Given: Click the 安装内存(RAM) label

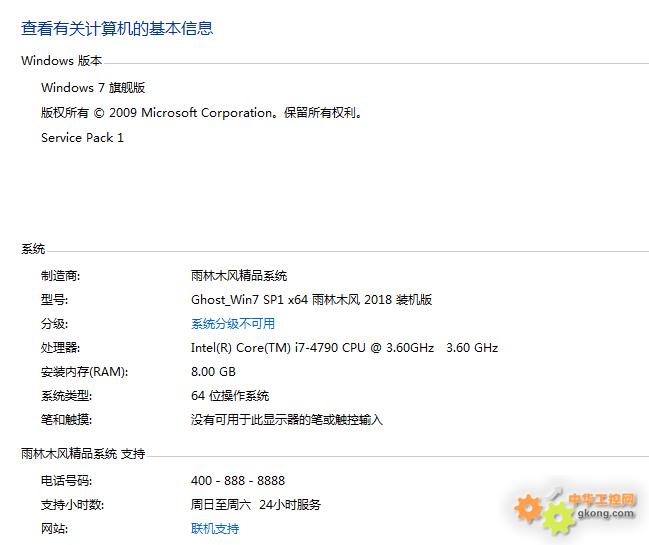Looking at the screenshot, I should [84, 372].
